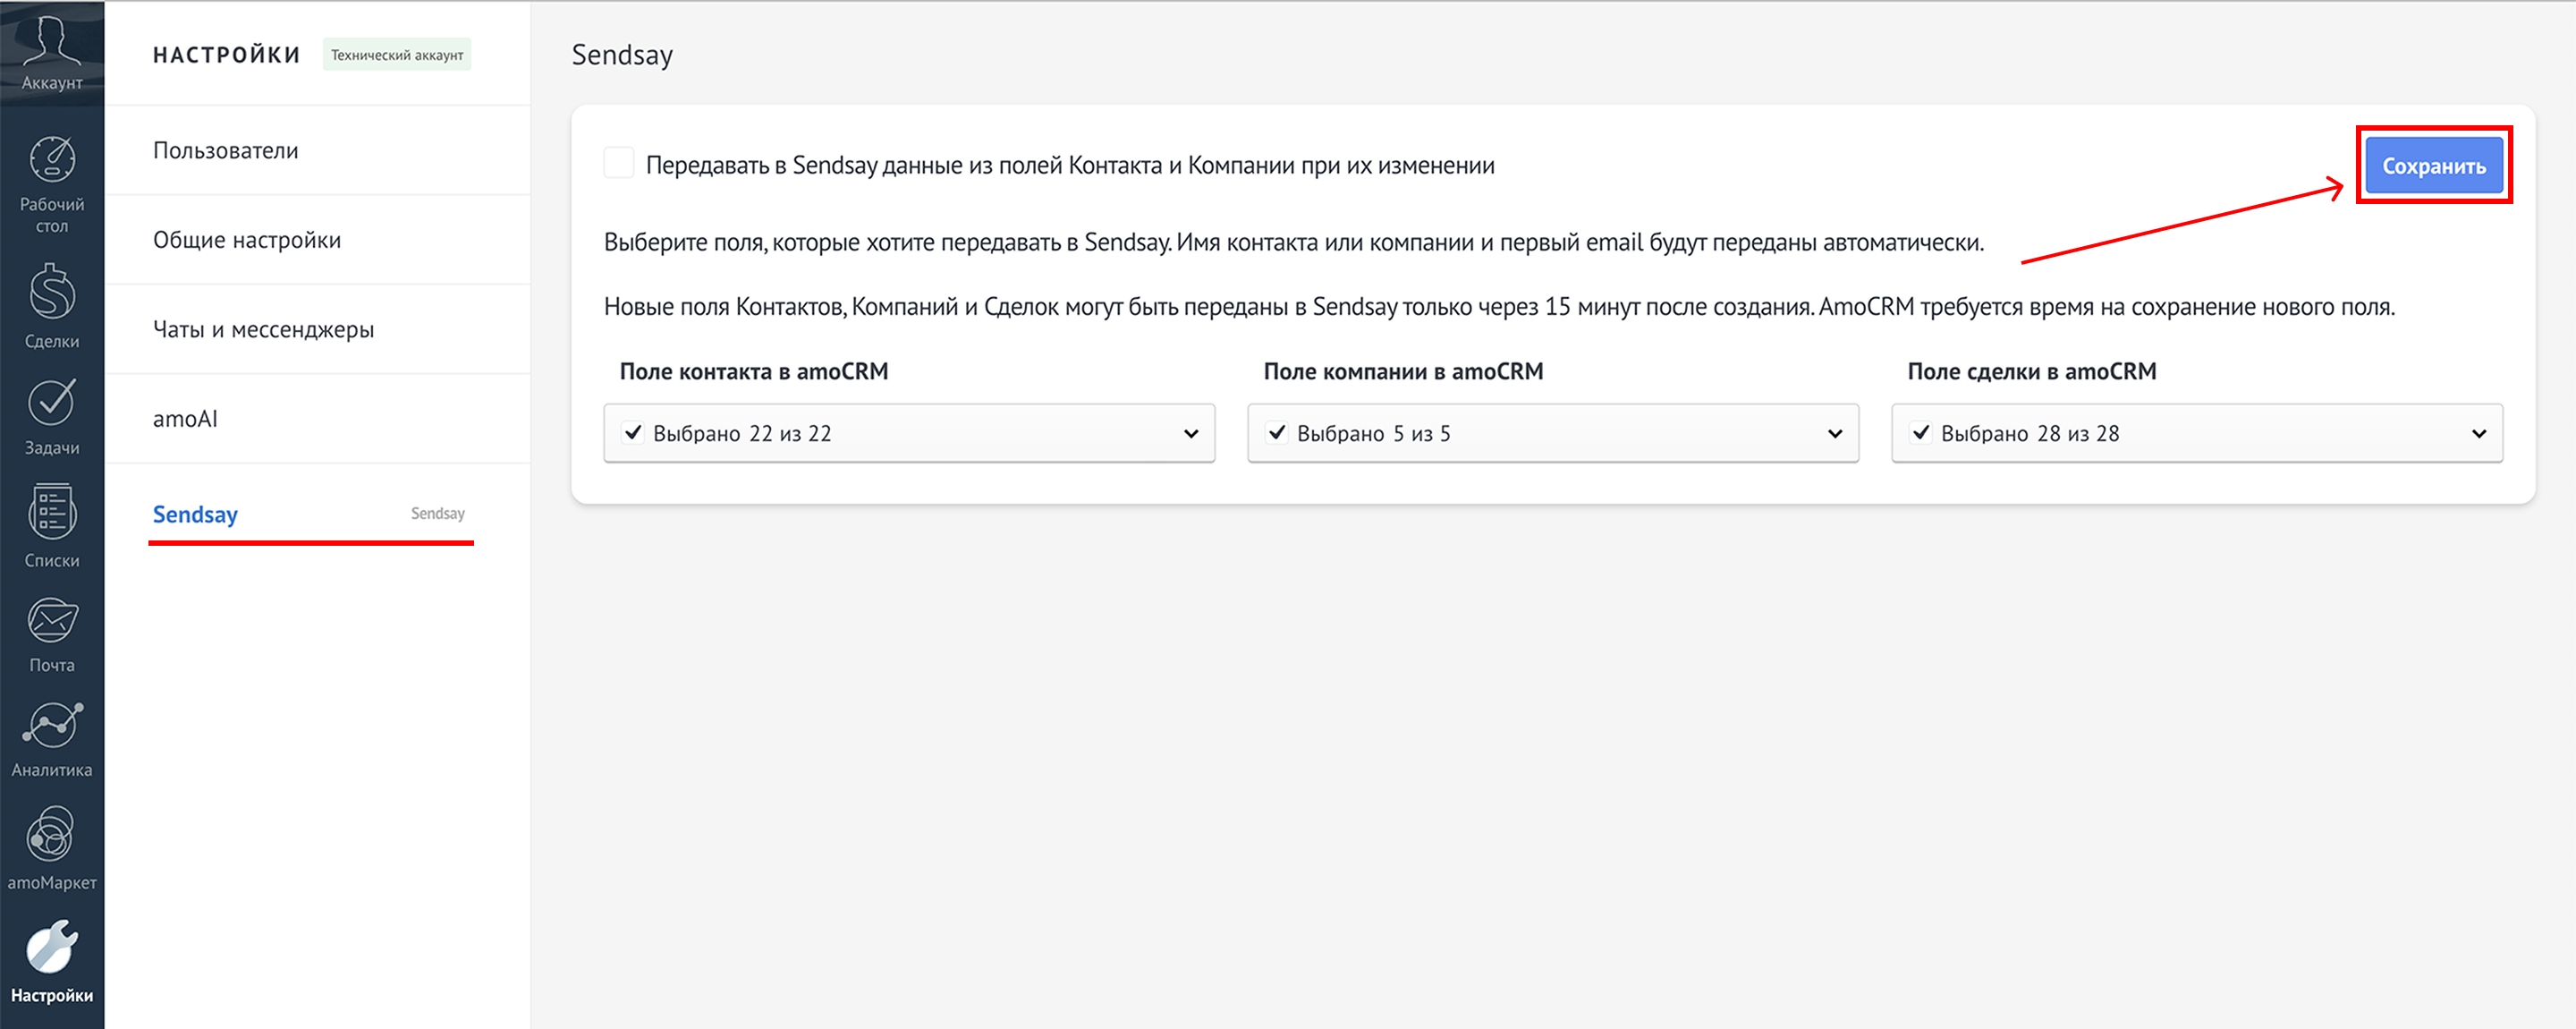Toggle the checkmark in contact field selector

click(x=633, y=433)
